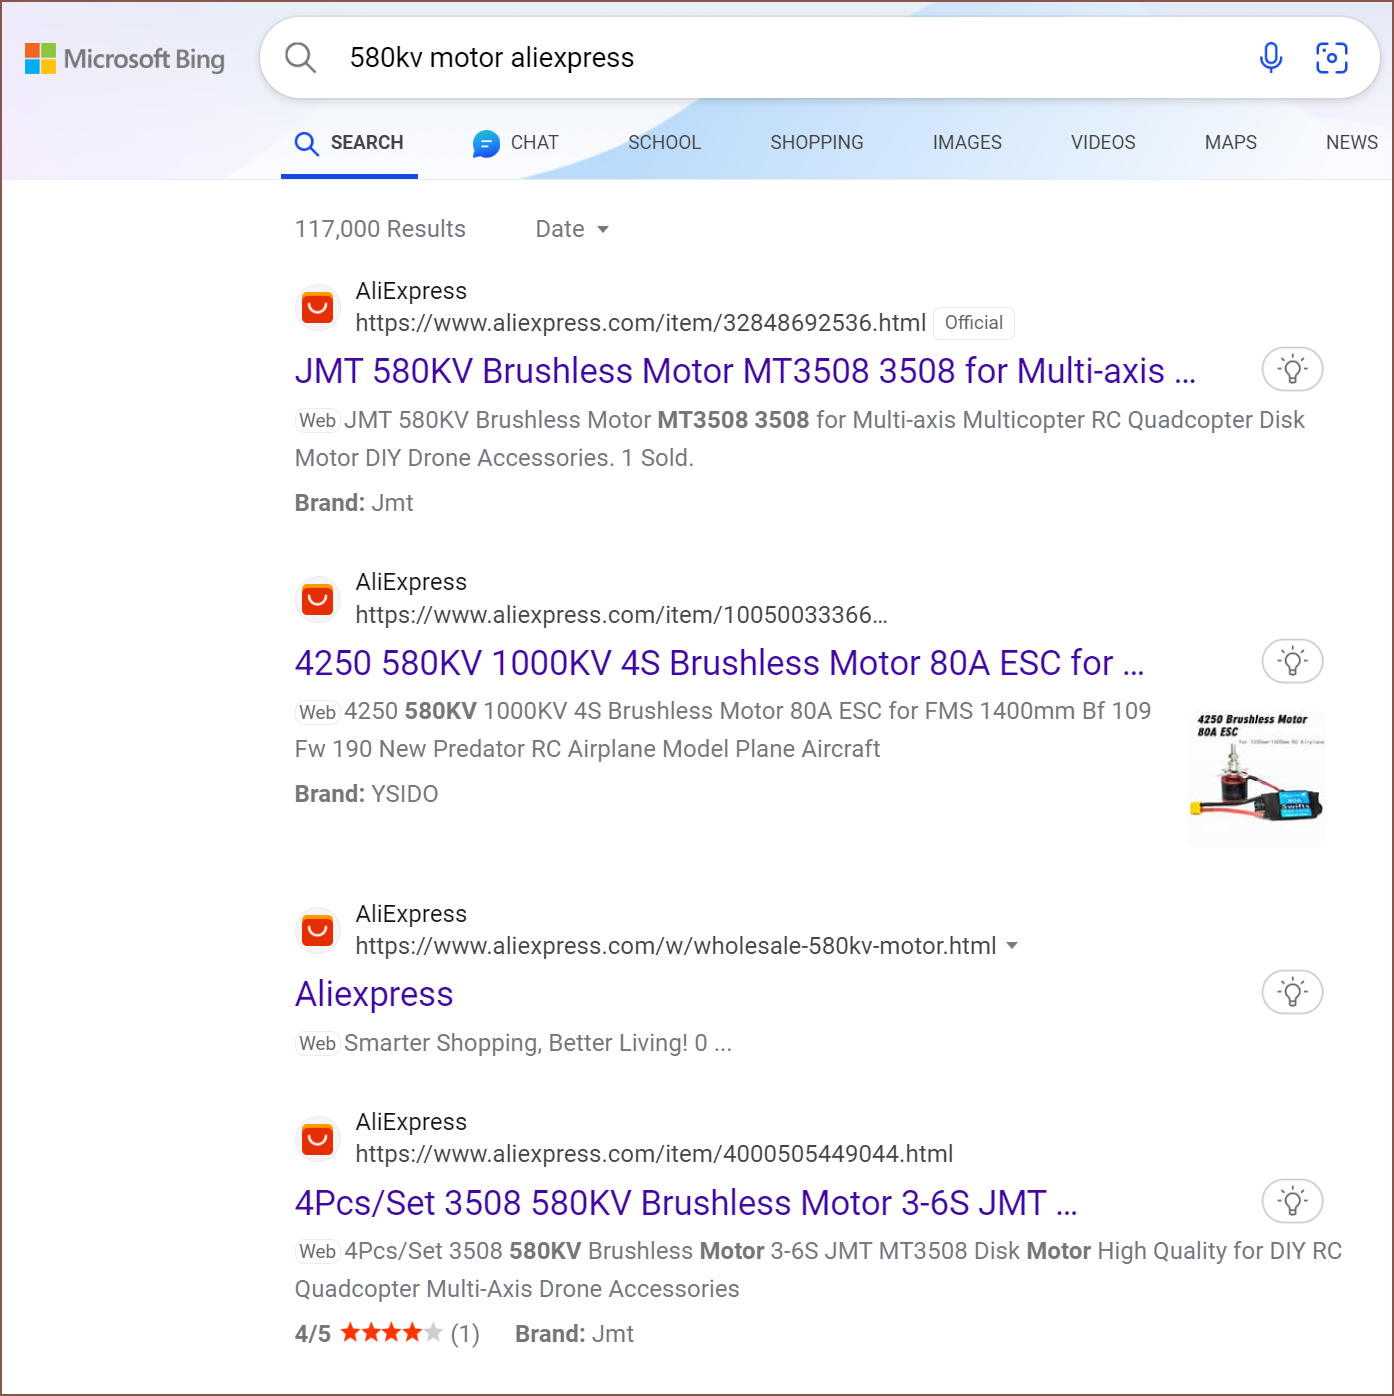Expand the arrow next to wholesale-580kv-motor URL
Image resolution: width=1394 pixels, height=1396 pixels.
pos(1012,946)
